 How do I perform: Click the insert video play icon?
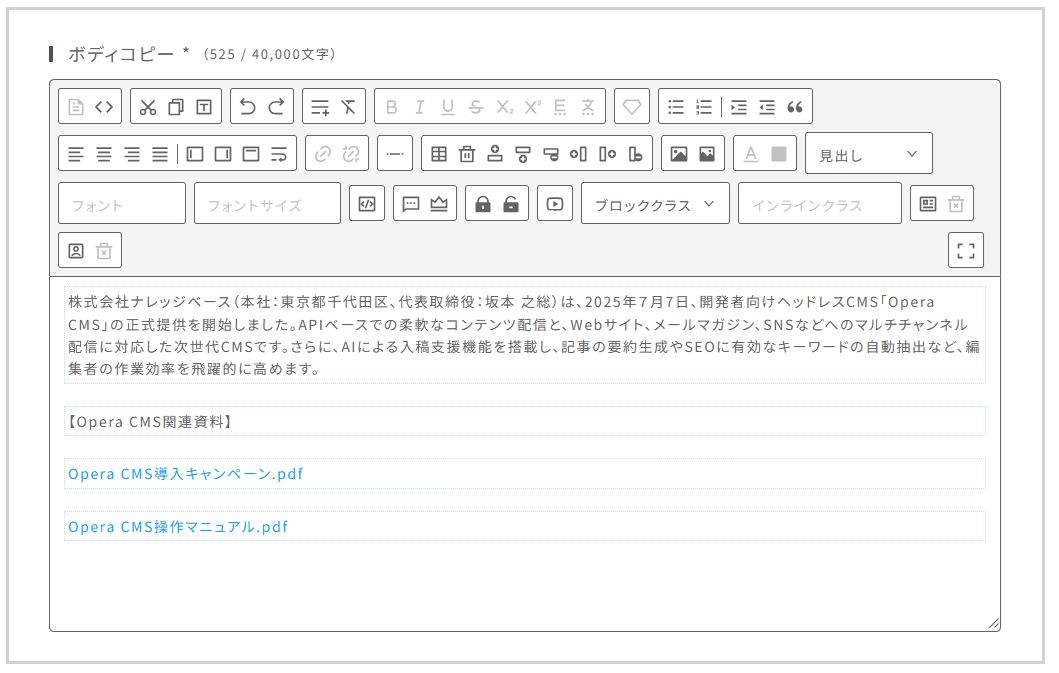[555, 203]
